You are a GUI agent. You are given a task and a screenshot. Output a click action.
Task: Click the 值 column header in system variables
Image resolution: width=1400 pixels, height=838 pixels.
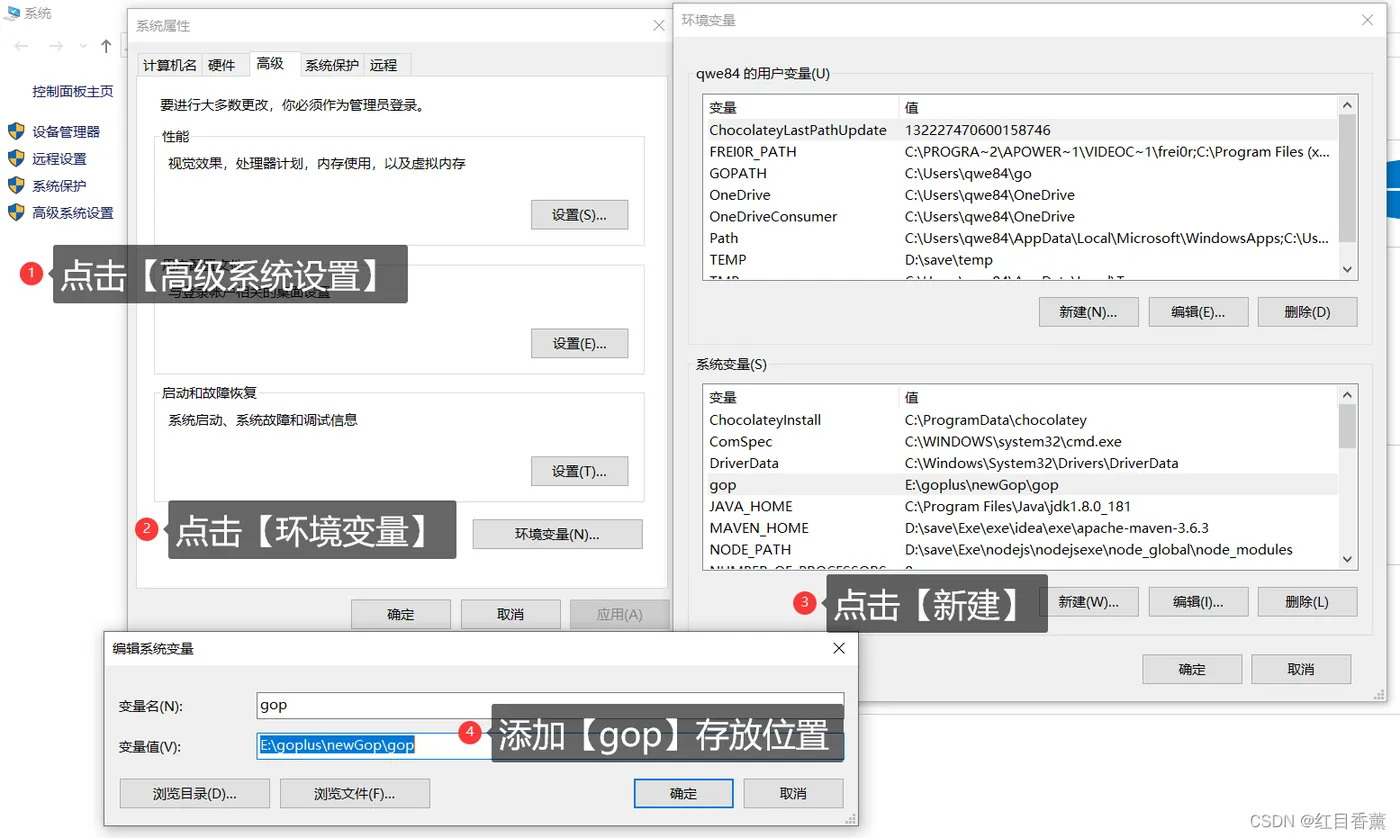click(1118, 397)
